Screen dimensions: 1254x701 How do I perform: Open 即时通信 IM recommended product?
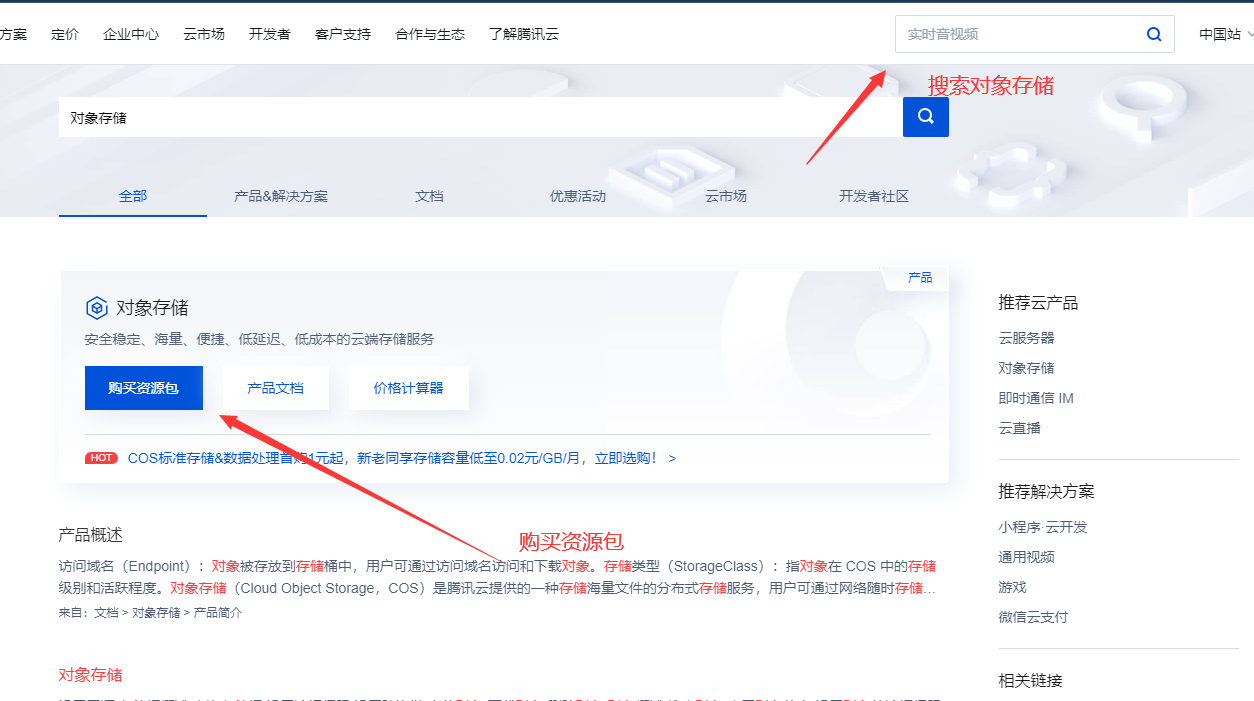coord(1036,398)
